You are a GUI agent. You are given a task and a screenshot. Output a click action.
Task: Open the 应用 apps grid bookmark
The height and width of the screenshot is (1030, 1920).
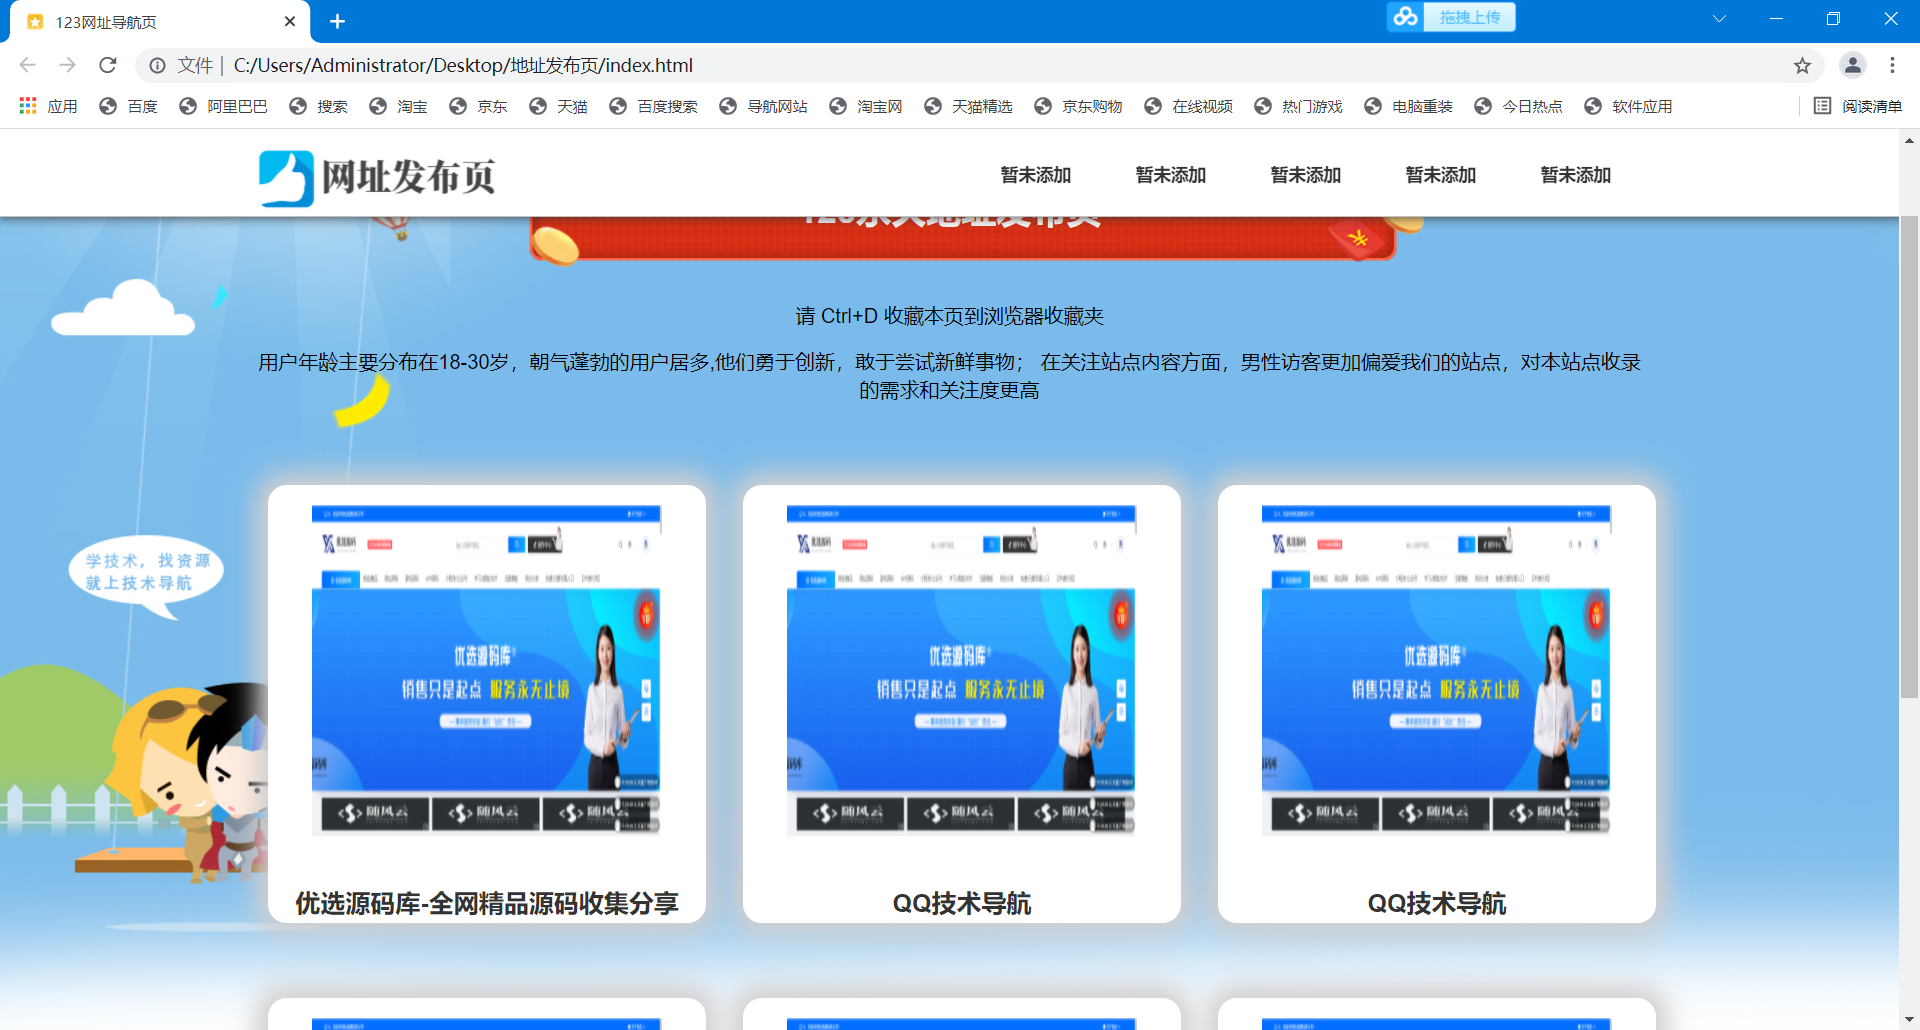point(48,106)
